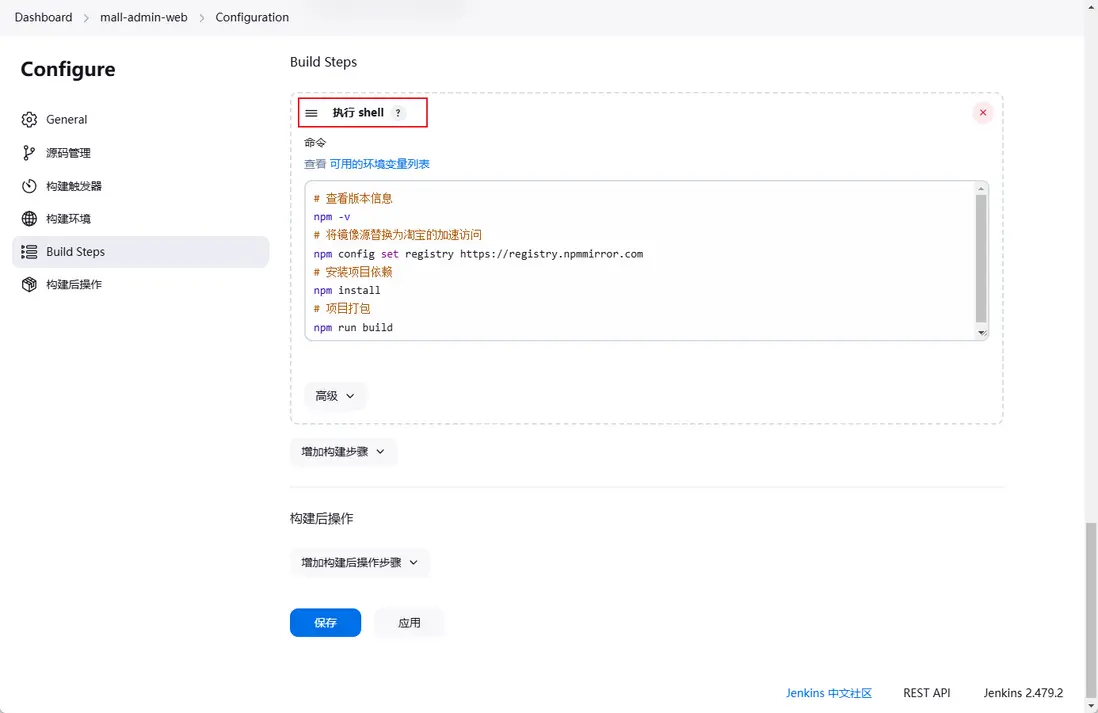1098x713 pixels.
Task: Go to 构建后操作 sidebar section
Action: click(140, 284)
